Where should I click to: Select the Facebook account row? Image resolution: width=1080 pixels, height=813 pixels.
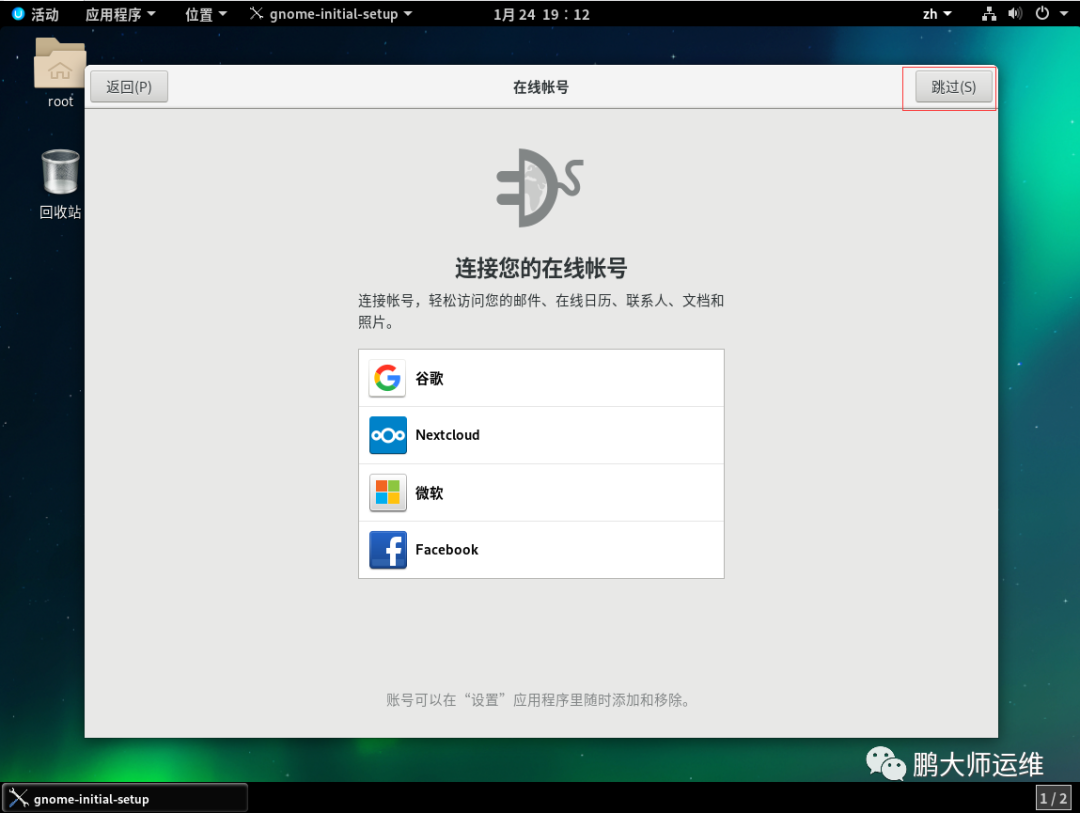pyautogui.click(x=541, y=550)
